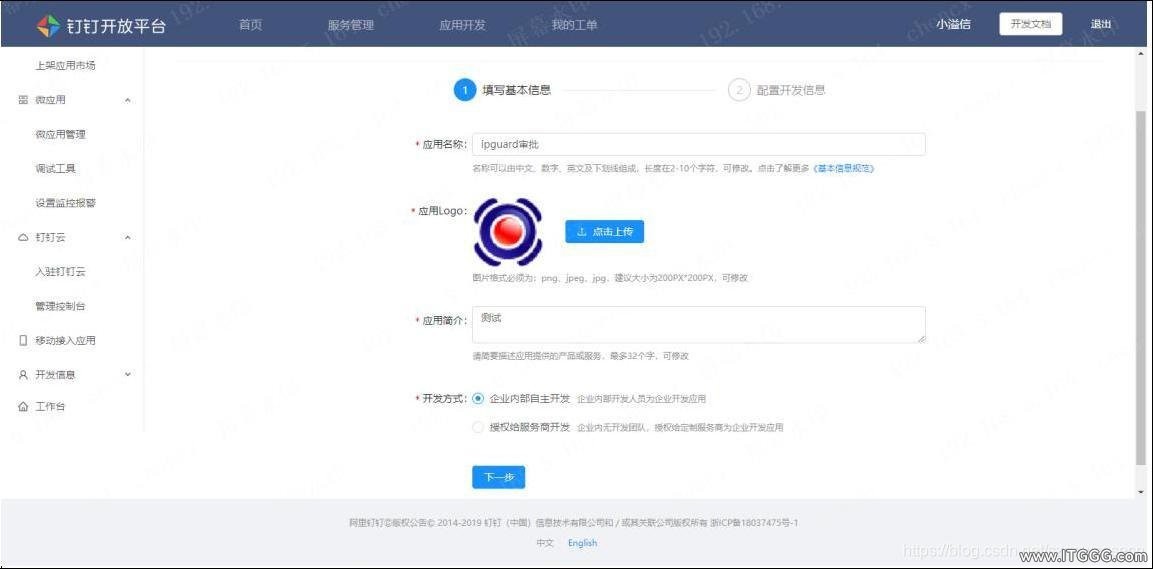The height and width of the screenshot is (569, 1153).
Task: Click the 开发信息 person icon
Action: [x=23, y=374]
